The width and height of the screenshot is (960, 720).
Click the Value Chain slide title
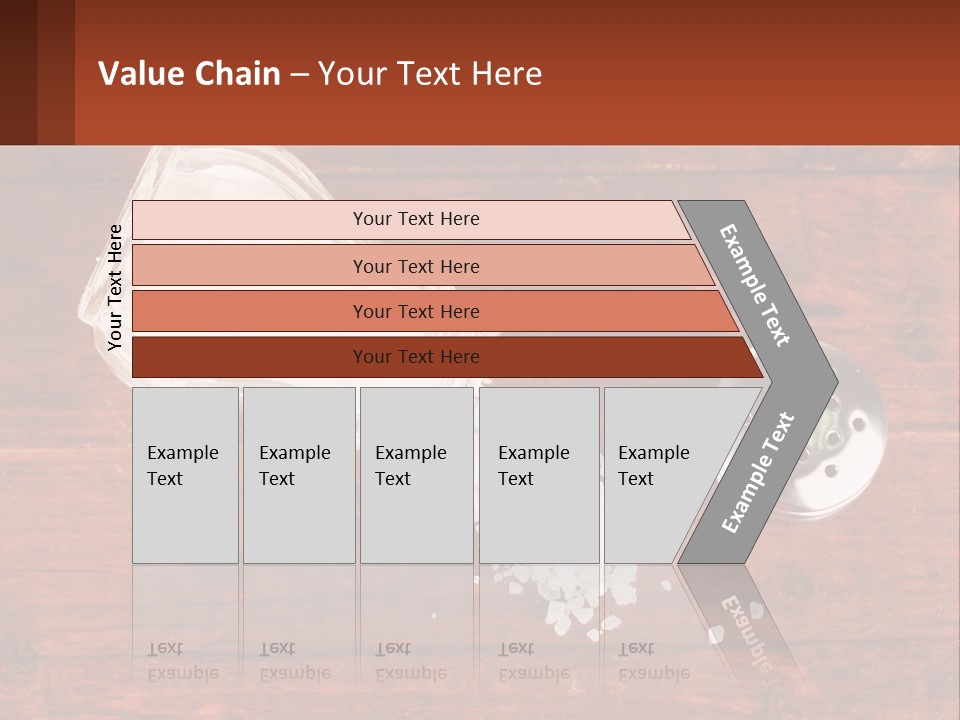[x=320, y=73]
